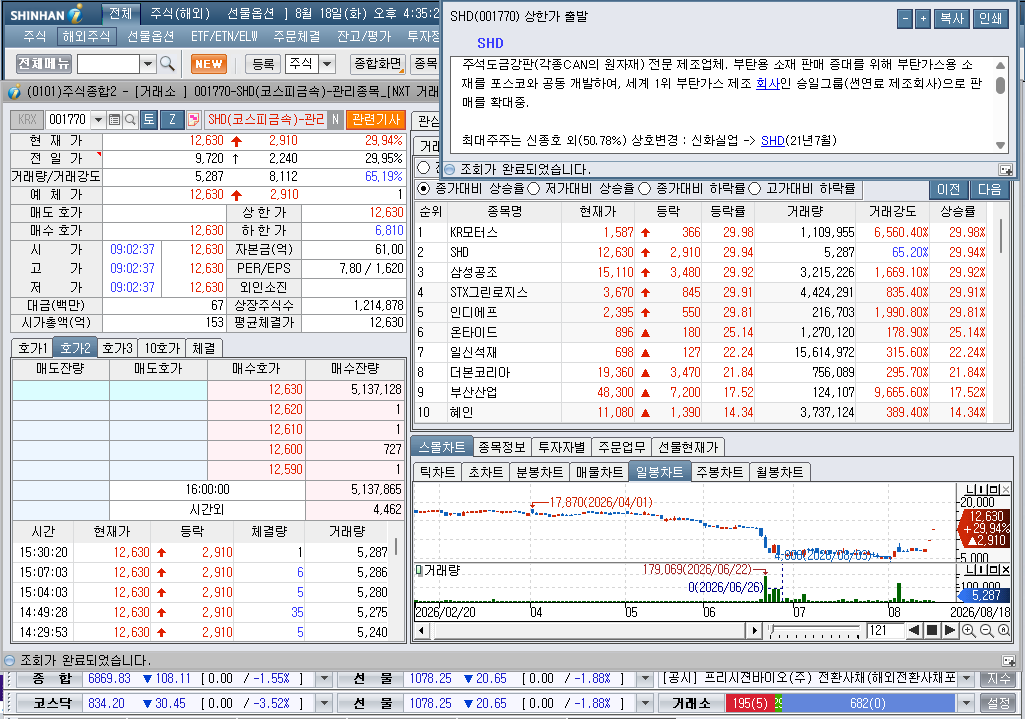The height and width of the screenshot is (719, 1025).
Task: Click the blue Z icon button
Action: pyautogui.click(x=172, y=120)
